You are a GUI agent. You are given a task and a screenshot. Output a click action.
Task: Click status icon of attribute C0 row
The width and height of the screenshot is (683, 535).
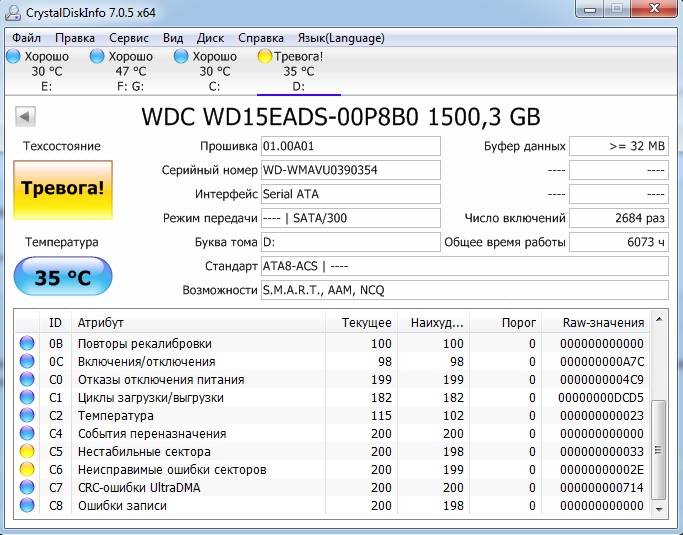(x=27, y=379)
